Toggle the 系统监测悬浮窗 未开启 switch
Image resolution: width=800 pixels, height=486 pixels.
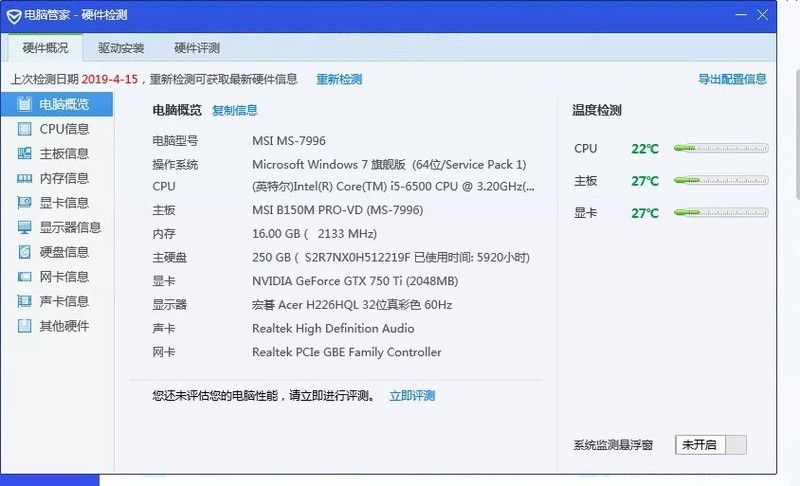711,445
